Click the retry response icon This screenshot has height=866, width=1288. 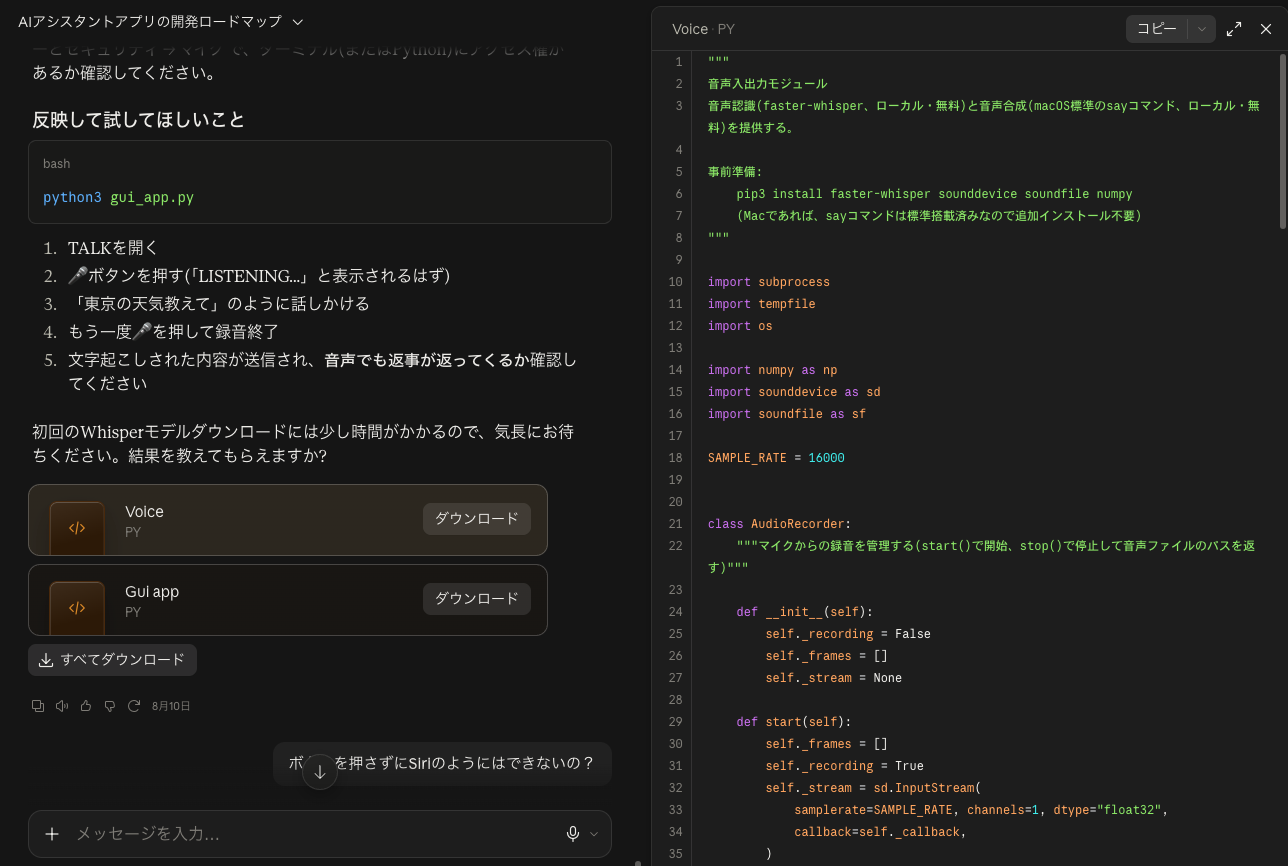click(x=134, y=706)
